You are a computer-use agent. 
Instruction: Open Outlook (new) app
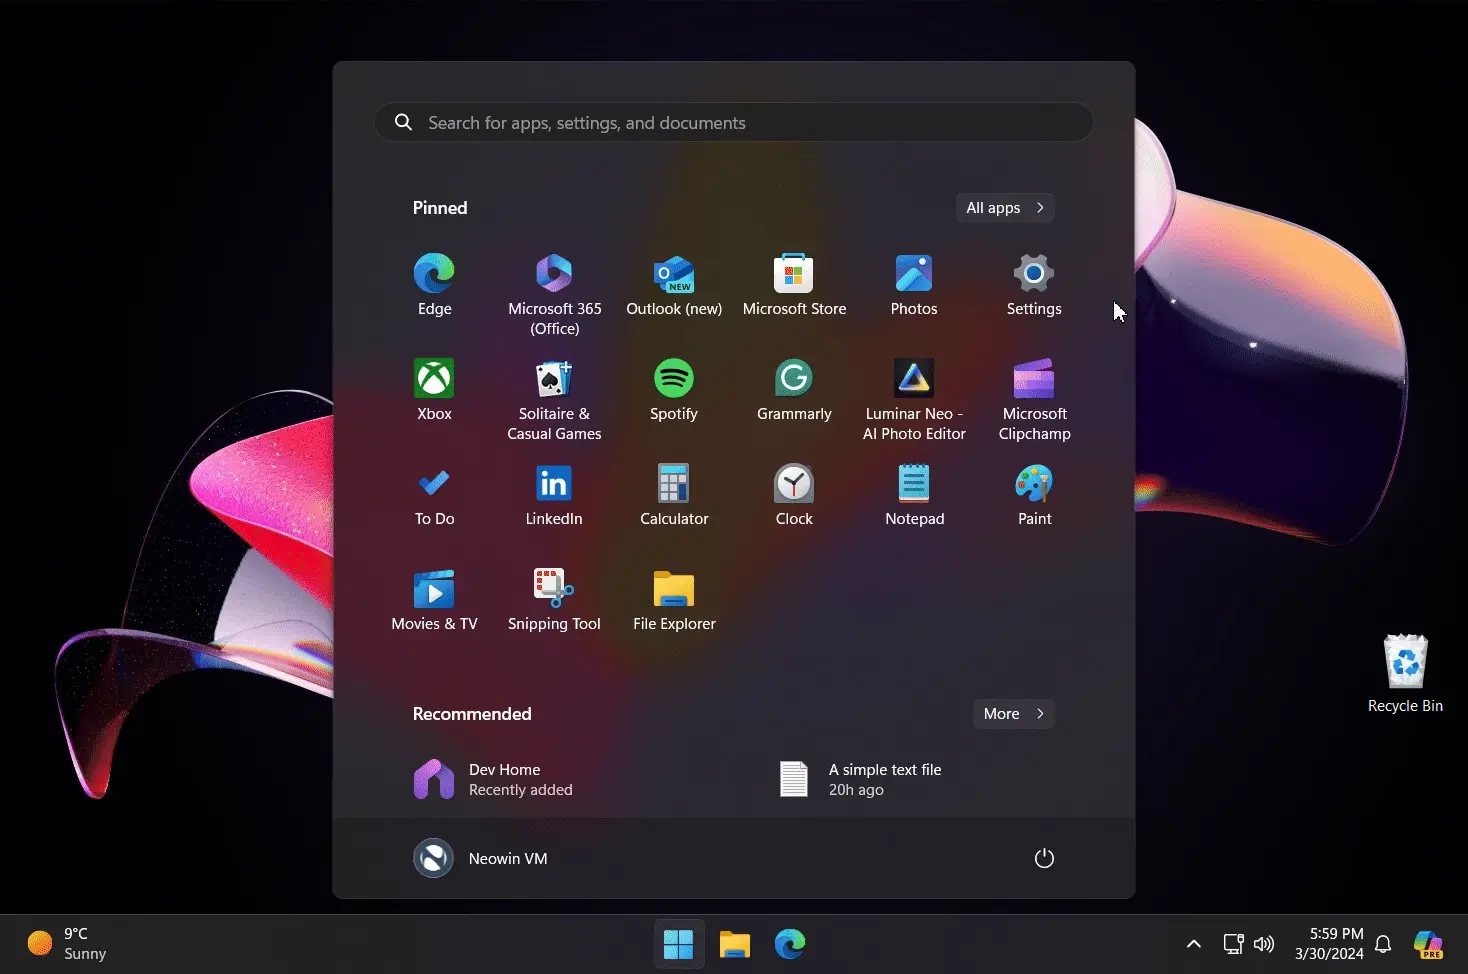tap(674, 286)
